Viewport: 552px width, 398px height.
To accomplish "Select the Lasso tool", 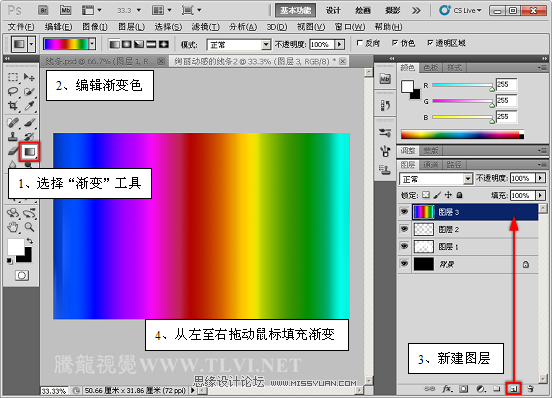I will point(13,91).
